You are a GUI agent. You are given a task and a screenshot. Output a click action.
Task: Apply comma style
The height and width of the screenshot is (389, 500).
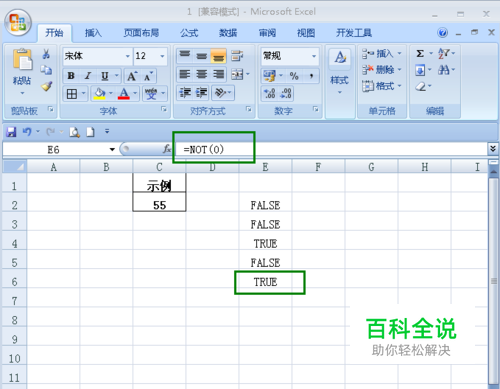point(311,76)
